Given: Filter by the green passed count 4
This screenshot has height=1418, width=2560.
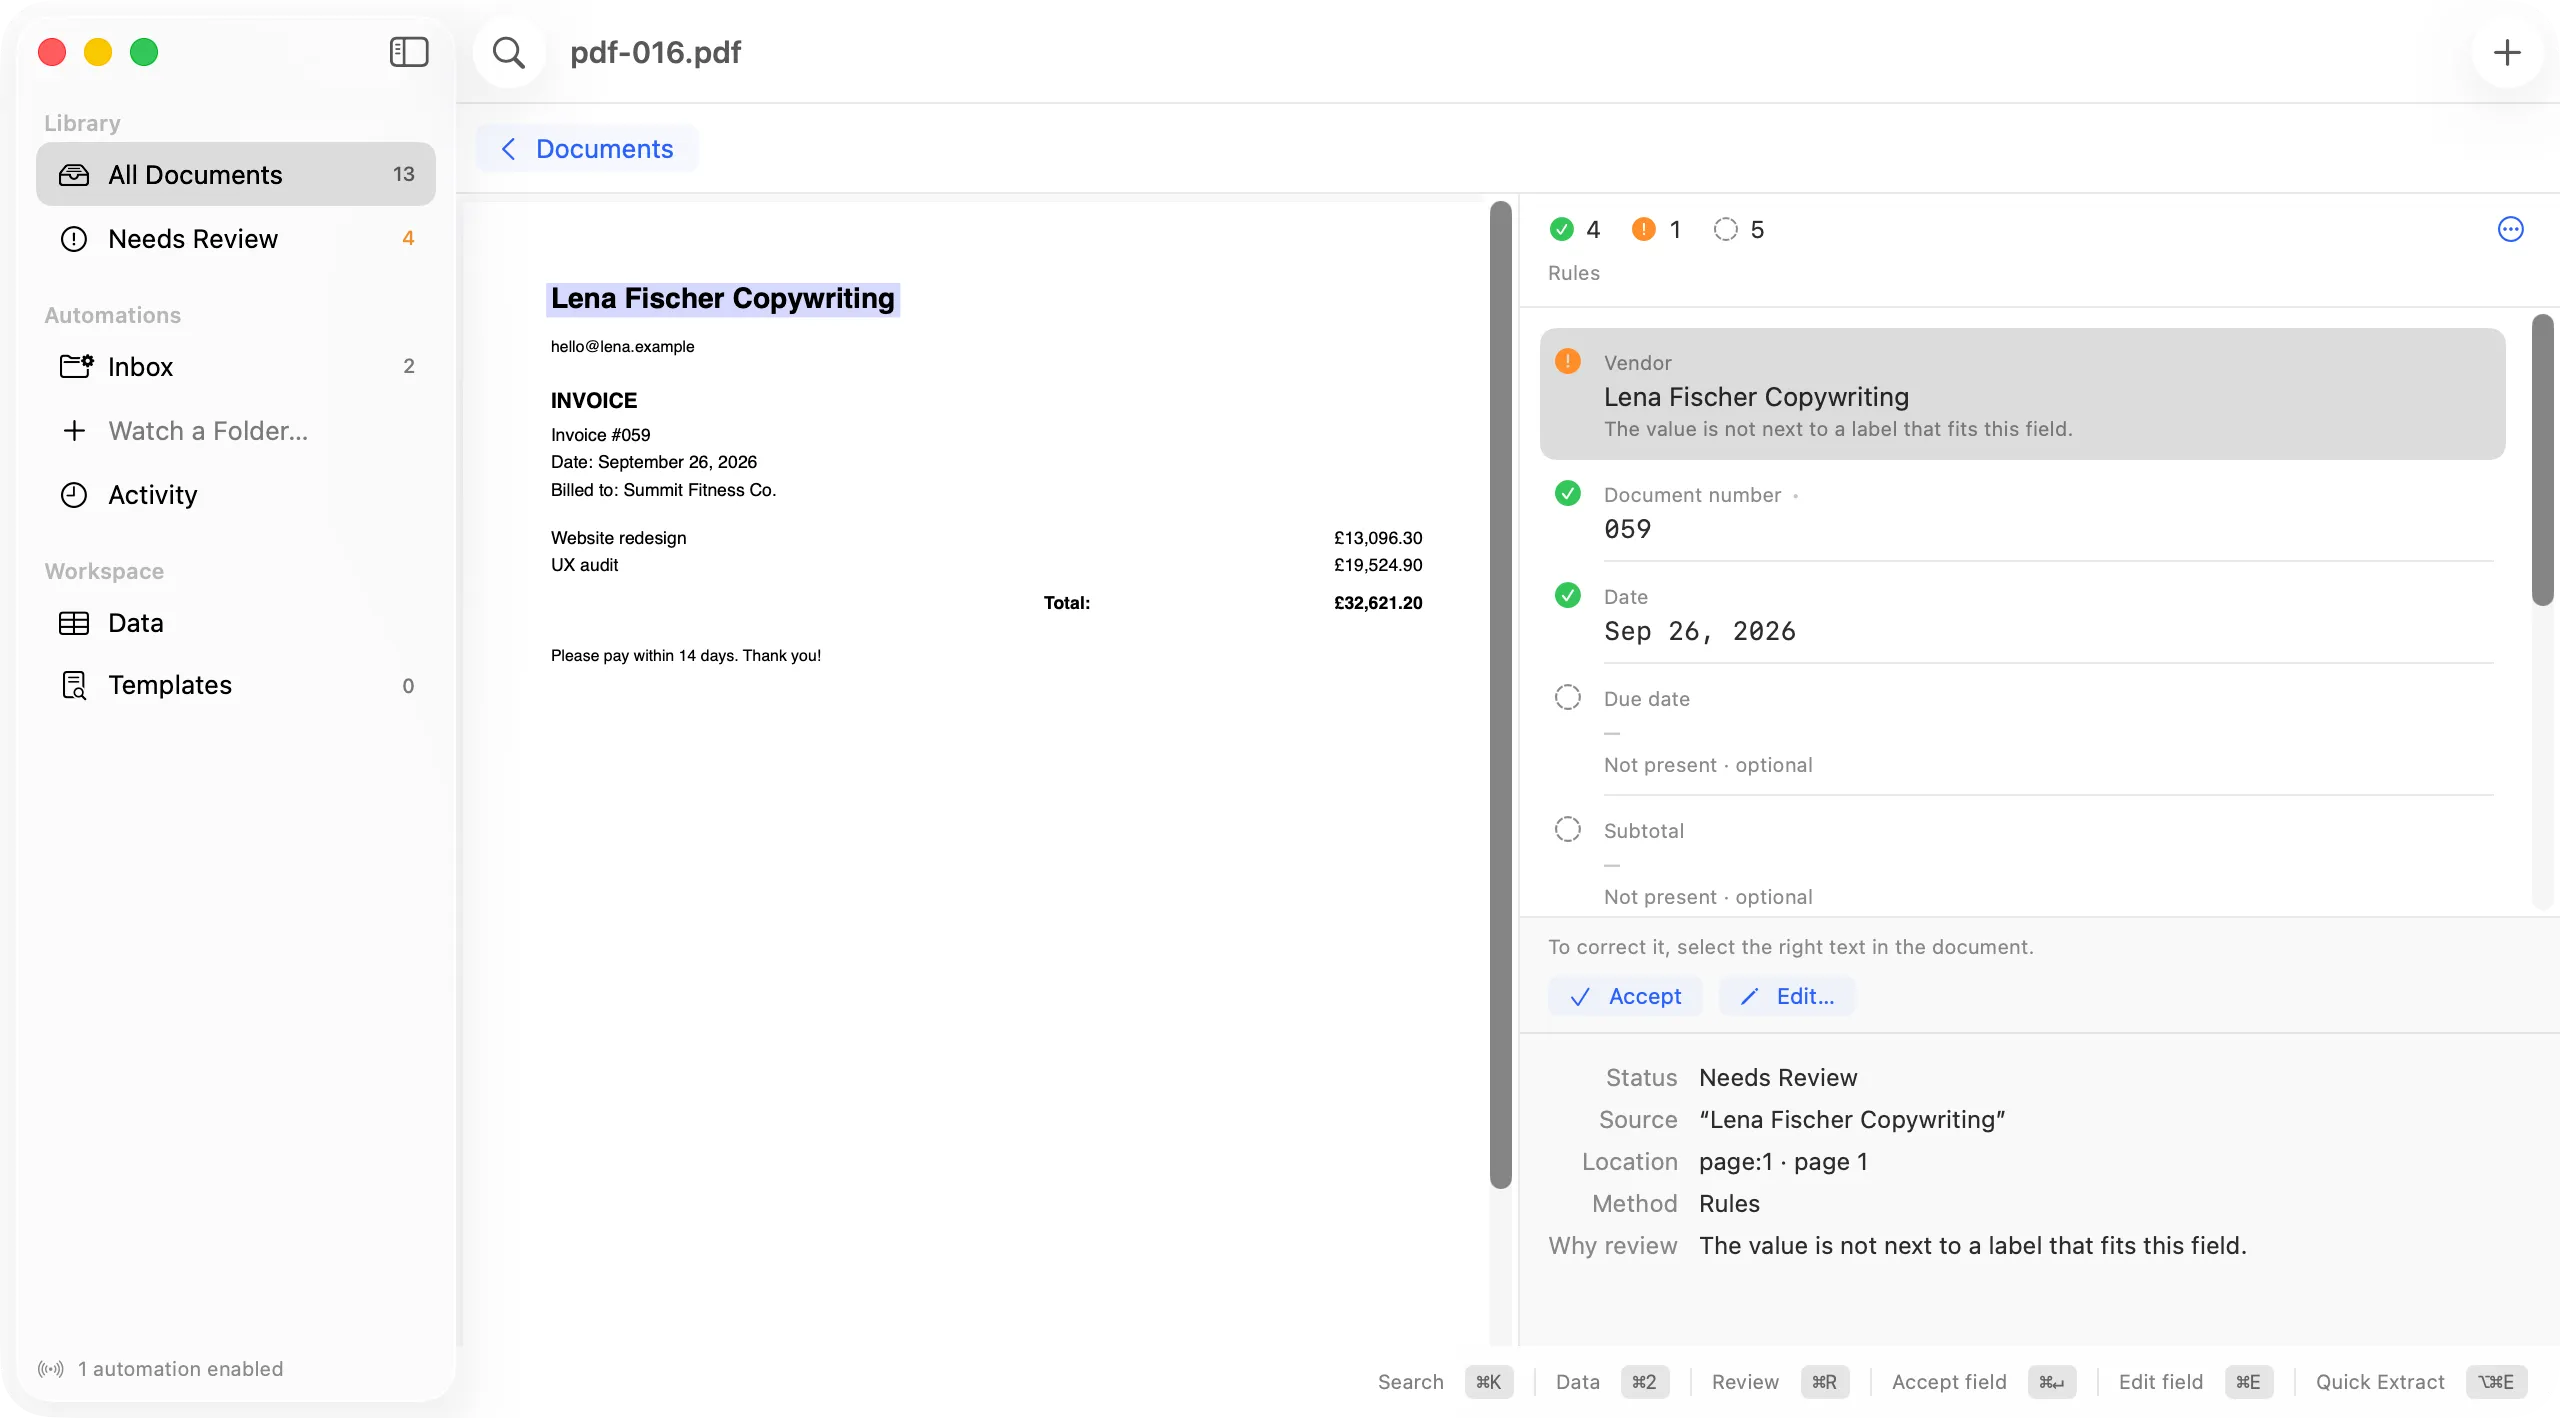Looking at the screenshot, I should click(x=1574, y=229).
